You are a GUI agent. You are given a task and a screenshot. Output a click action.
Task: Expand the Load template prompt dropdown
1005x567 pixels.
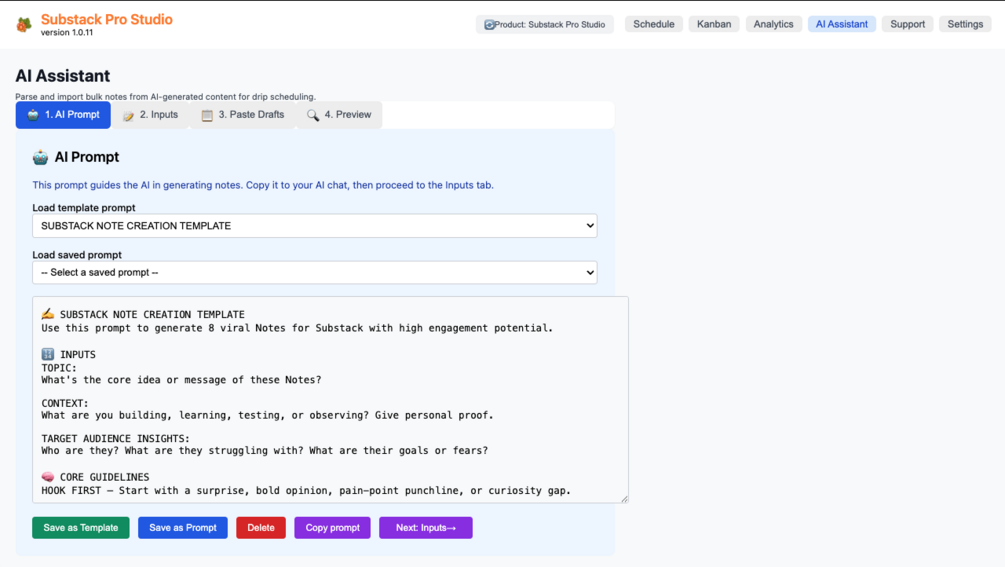point(314,226)
